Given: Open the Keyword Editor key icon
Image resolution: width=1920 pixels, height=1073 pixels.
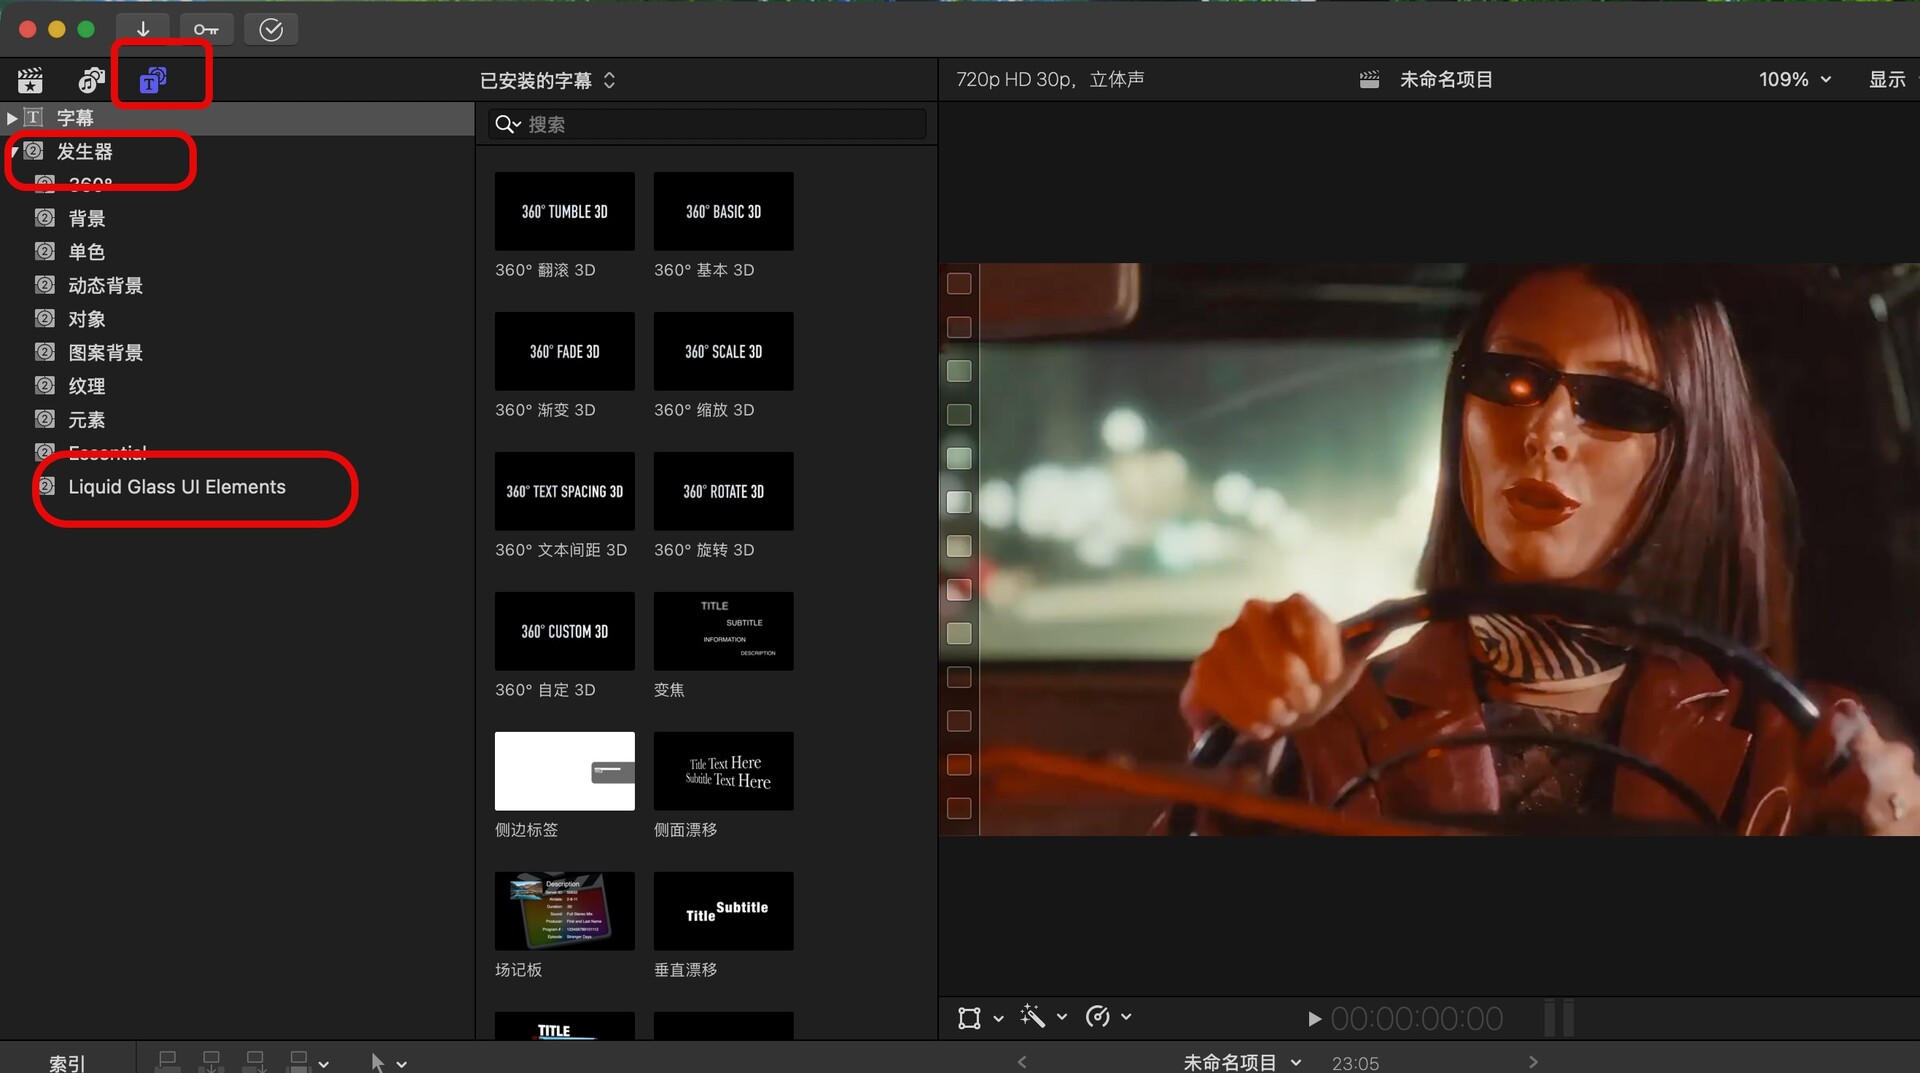Looking at the screenshot, I should click(206, 29).
